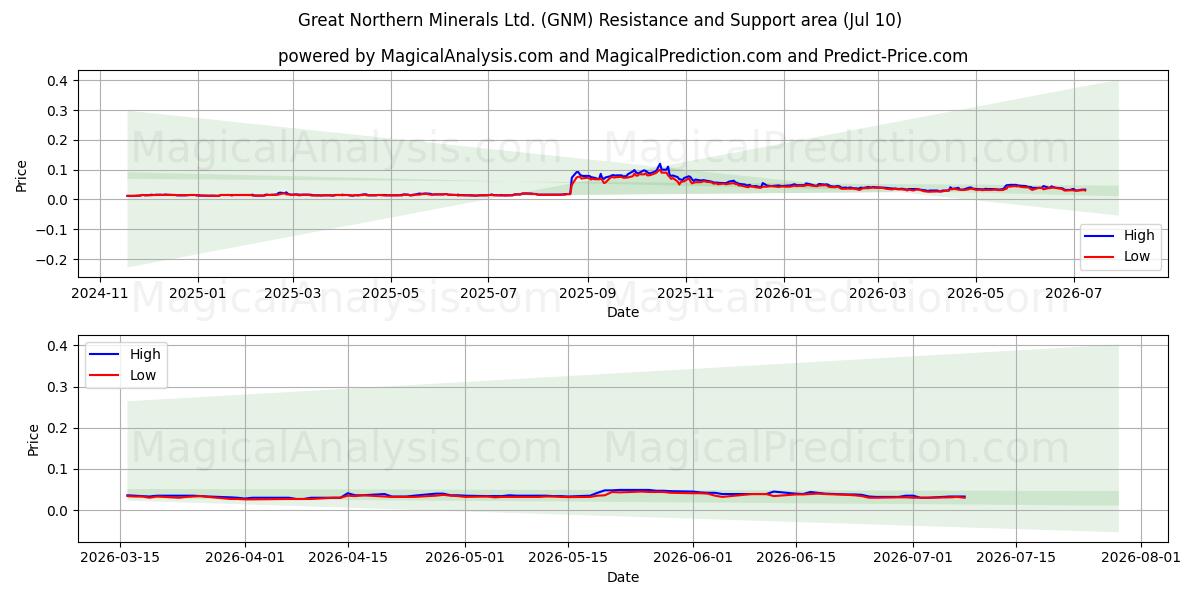1200x600 pixels.
Task: Click the '2026-03' date tick label
Action: [878, 294]
